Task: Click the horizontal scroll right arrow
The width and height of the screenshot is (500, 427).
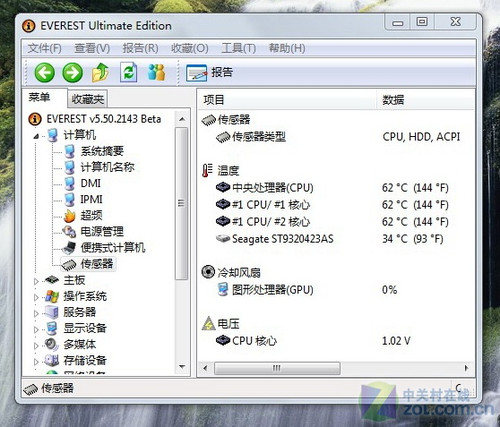Action: click(x=466, y=368)
